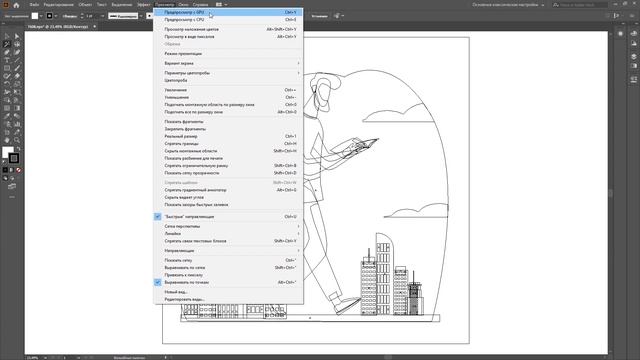Toggle Выравнивать по сетке entry

tap(229, 267)
